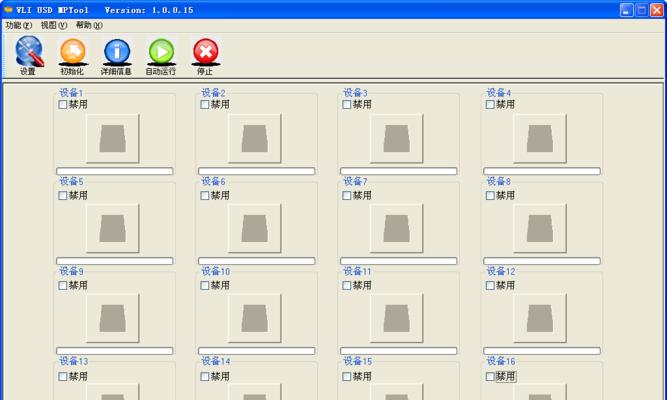Screen dimensions: 667x400
Task: Click the 设备11 device slot icon
Action: pyautogui.click(x=397, y=318)
